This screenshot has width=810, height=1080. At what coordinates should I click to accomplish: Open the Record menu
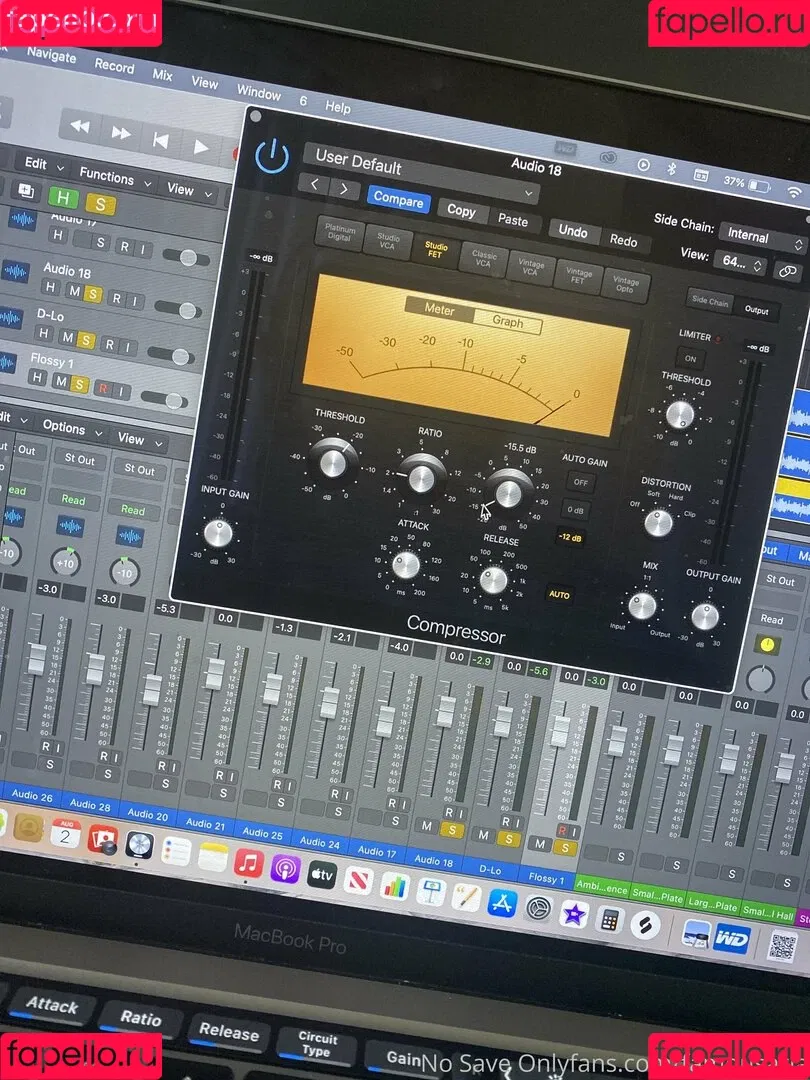[114, 65]
